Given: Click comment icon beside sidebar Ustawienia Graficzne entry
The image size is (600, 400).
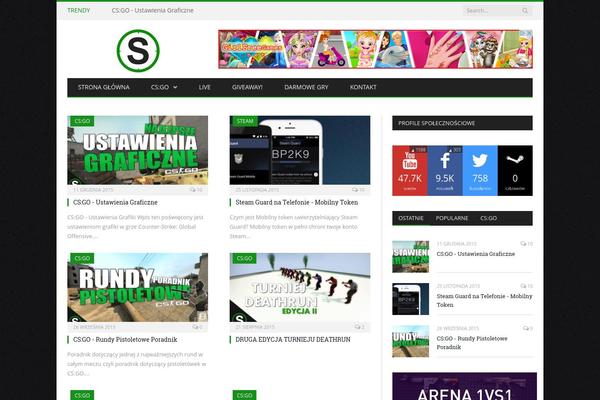Looking at the screenshot, I should click(x=523, y=243).
